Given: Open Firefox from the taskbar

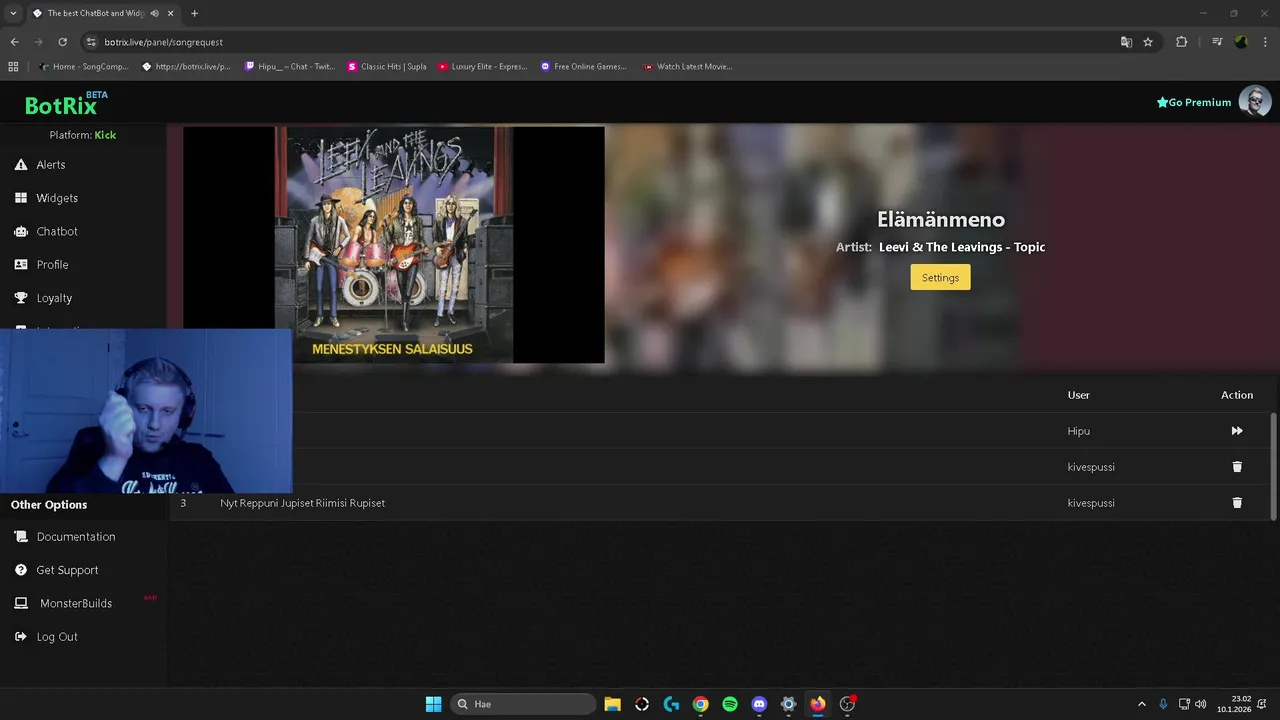Looking at the screenshot, I should [x=818, y=704].
